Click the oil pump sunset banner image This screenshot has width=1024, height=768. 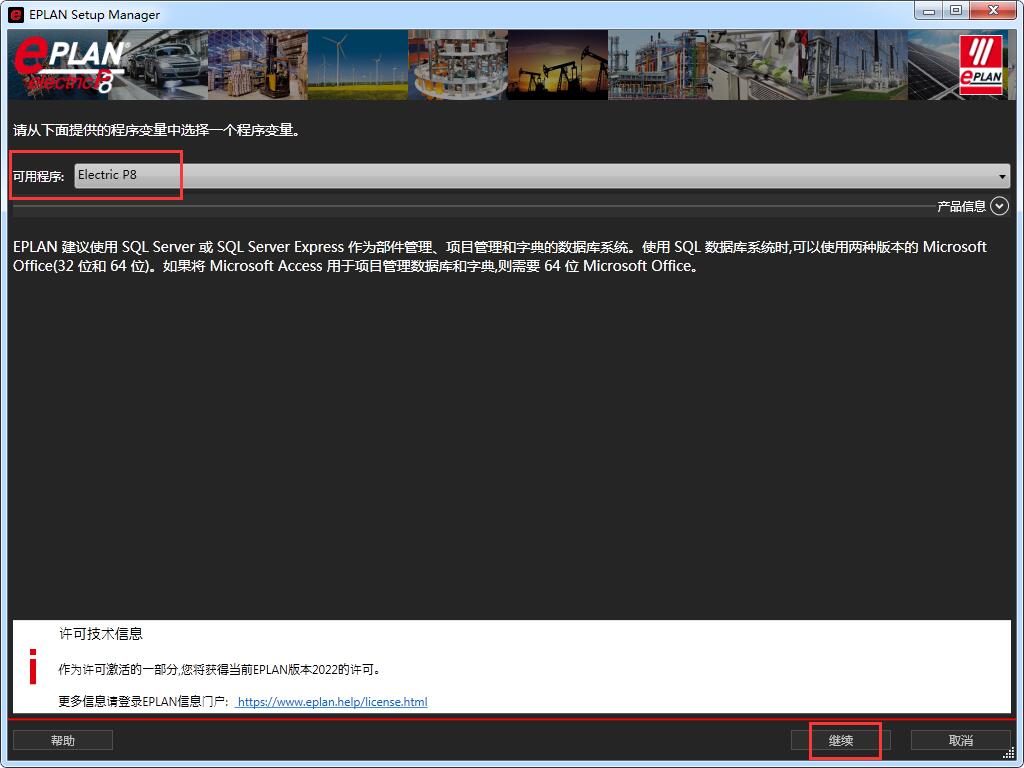click(x=556, y=65)
